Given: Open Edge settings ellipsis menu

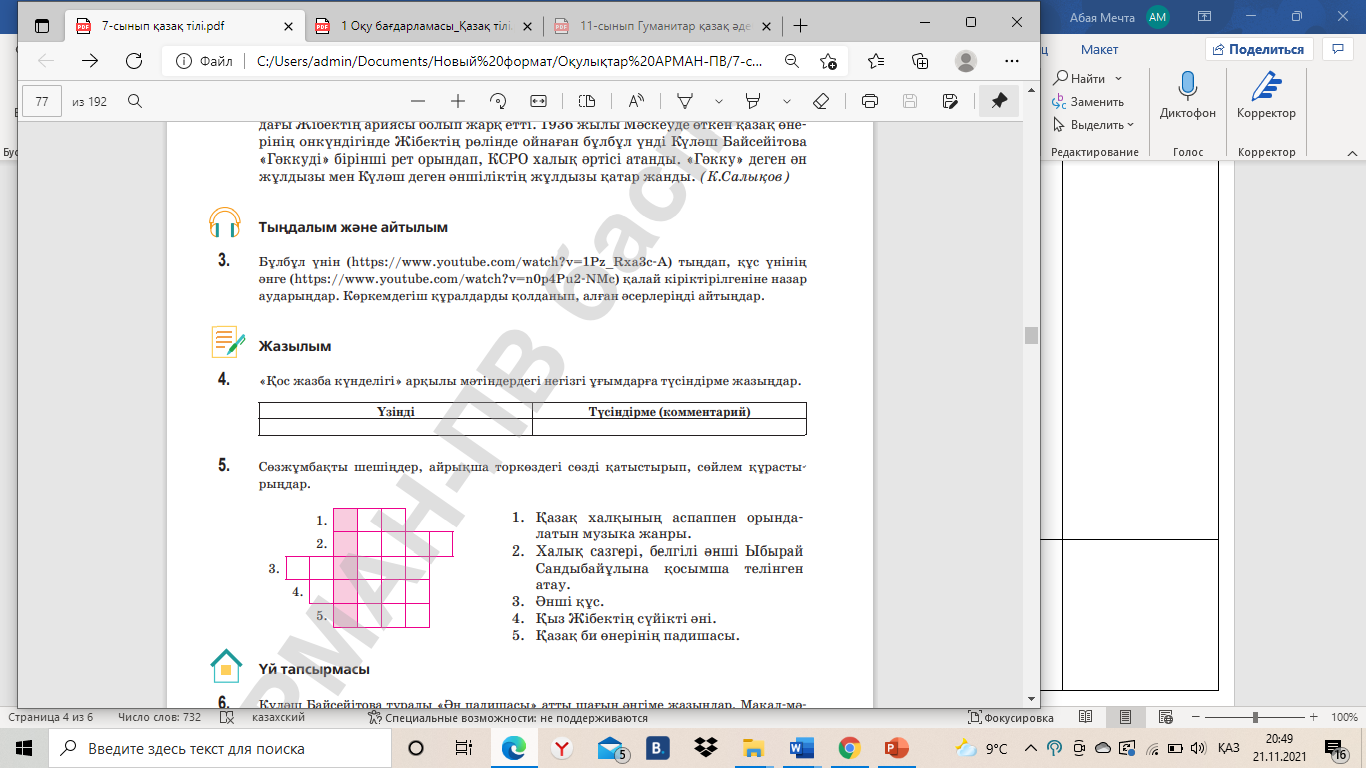Looking at the screenshot, I should click(x=1011, y=61).
